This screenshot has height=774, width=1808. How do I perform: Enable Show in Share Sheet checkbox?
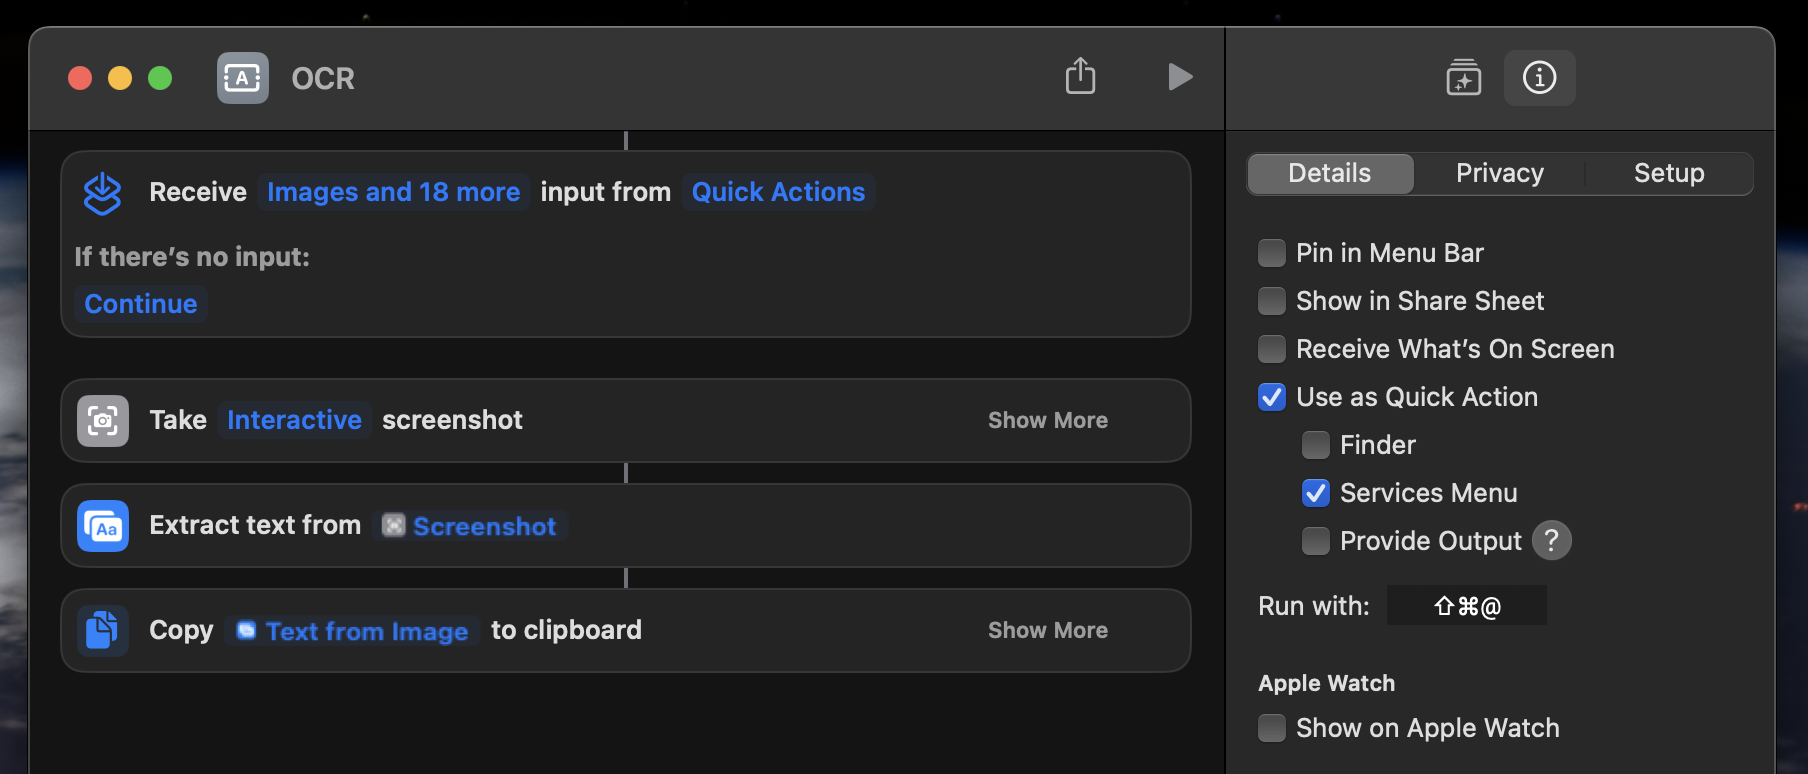(x=1272, y=301)
